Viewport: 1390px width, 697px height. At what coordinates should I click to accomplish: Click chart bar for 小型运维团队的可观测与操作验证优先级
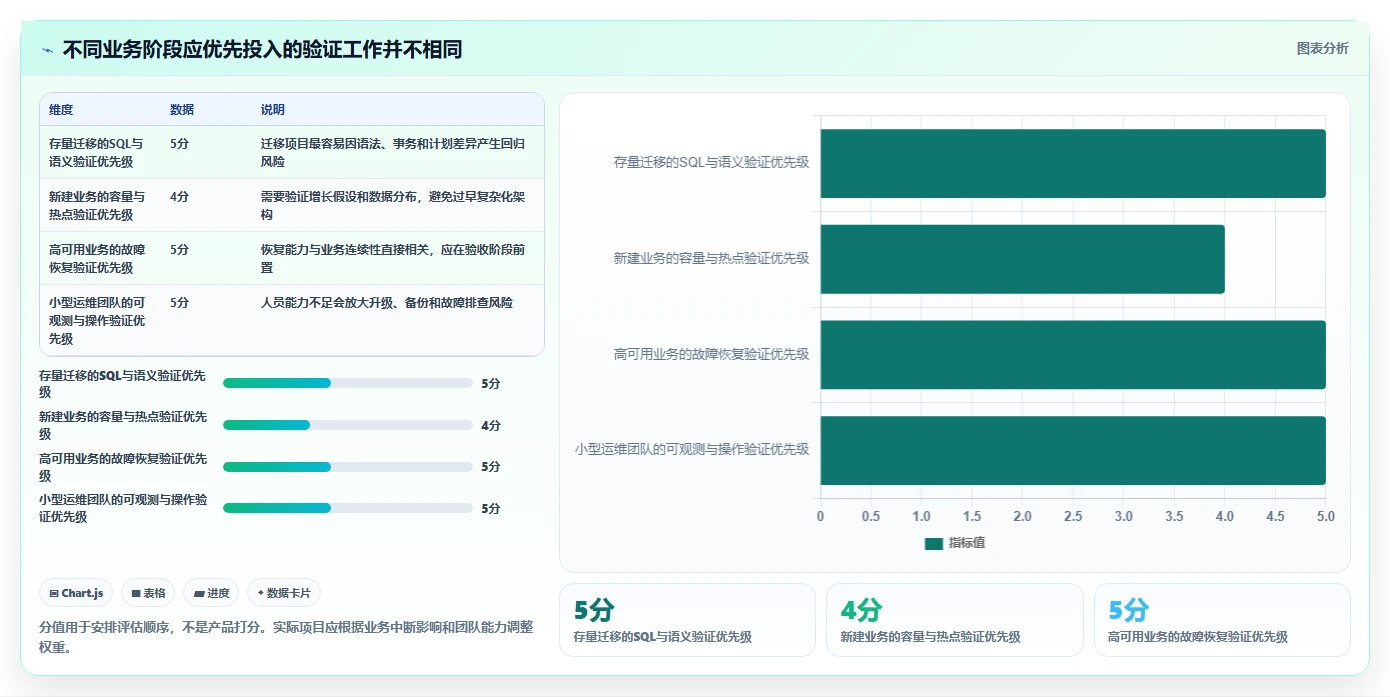(x=1073, y=450)
